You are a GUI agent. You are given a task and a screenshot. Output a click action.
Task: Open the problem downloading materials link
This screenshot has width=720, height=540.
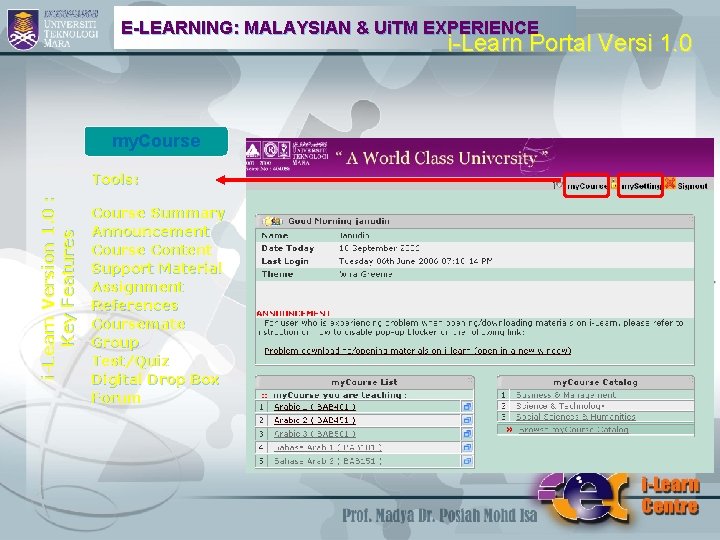[418, 351]
